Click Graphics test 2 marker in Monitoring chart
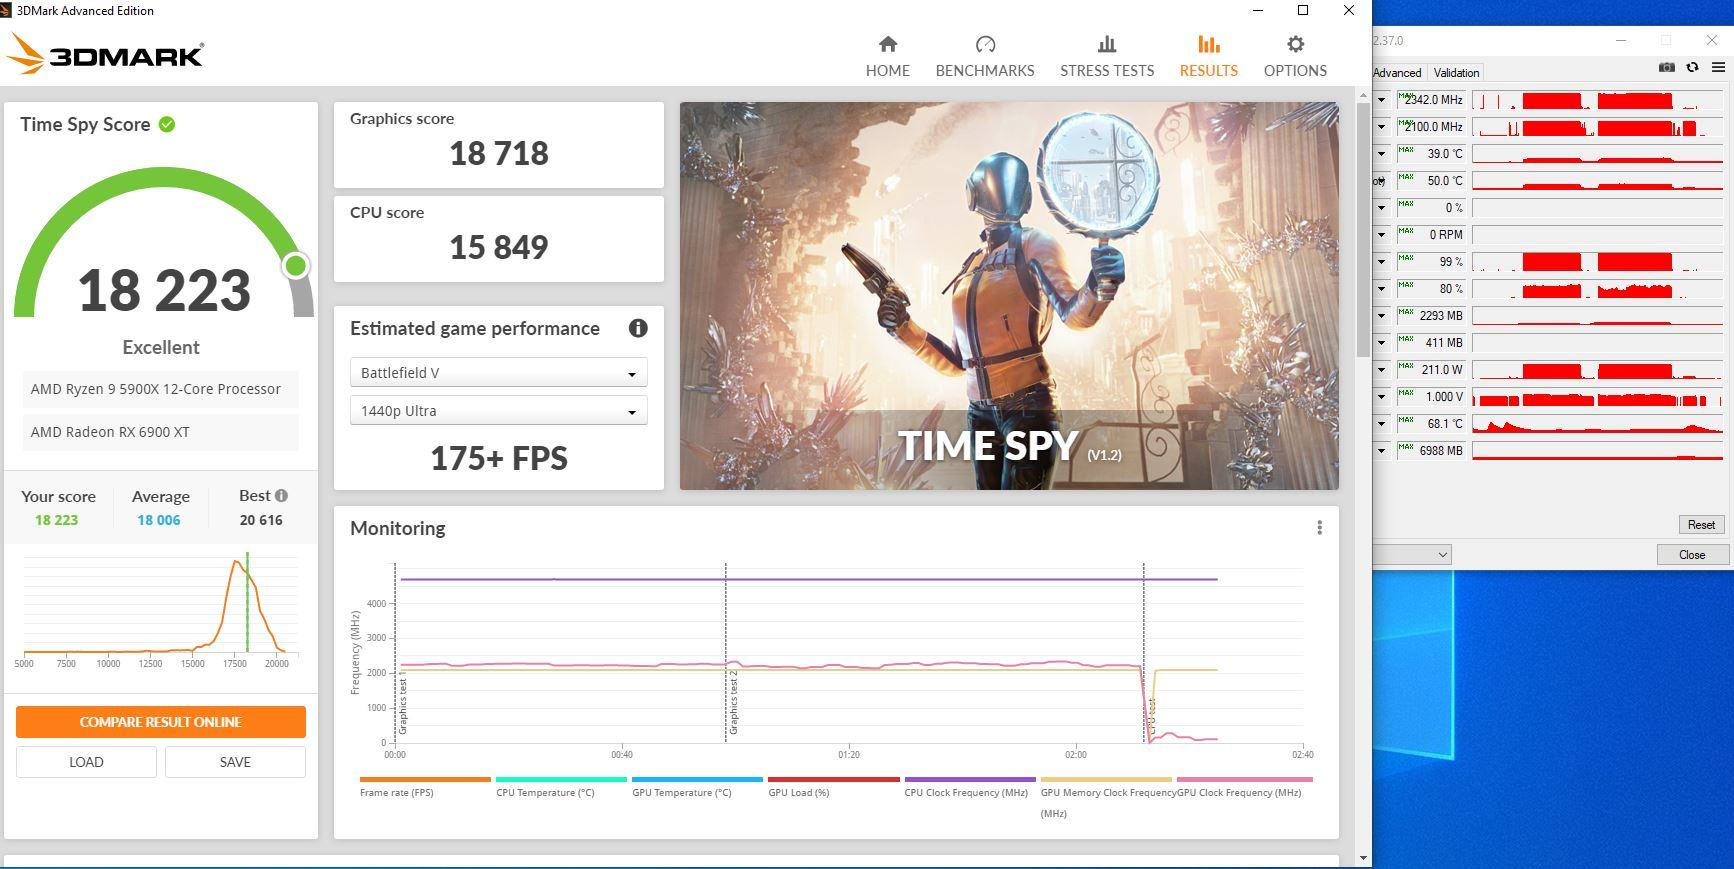Screen dimensions: 1734x869 click(x=733, y=703)
